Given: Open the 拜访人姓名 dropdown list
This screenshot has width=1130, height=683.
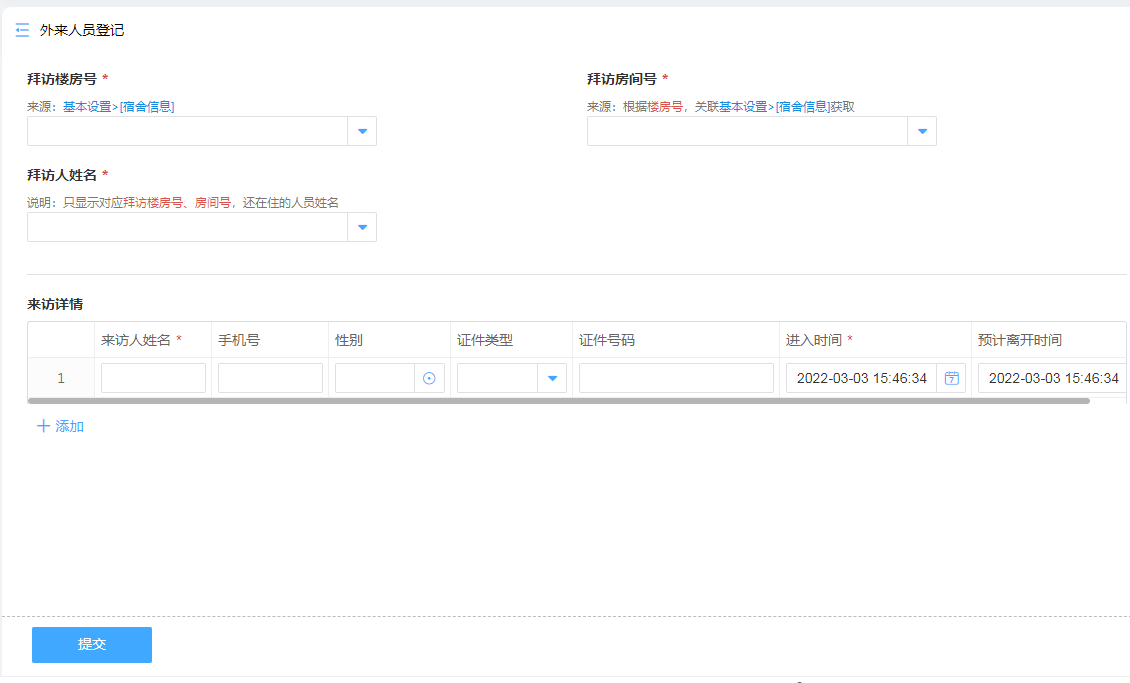Looking at the screenshot, I should pyautogui.click(x=362, y=227).
